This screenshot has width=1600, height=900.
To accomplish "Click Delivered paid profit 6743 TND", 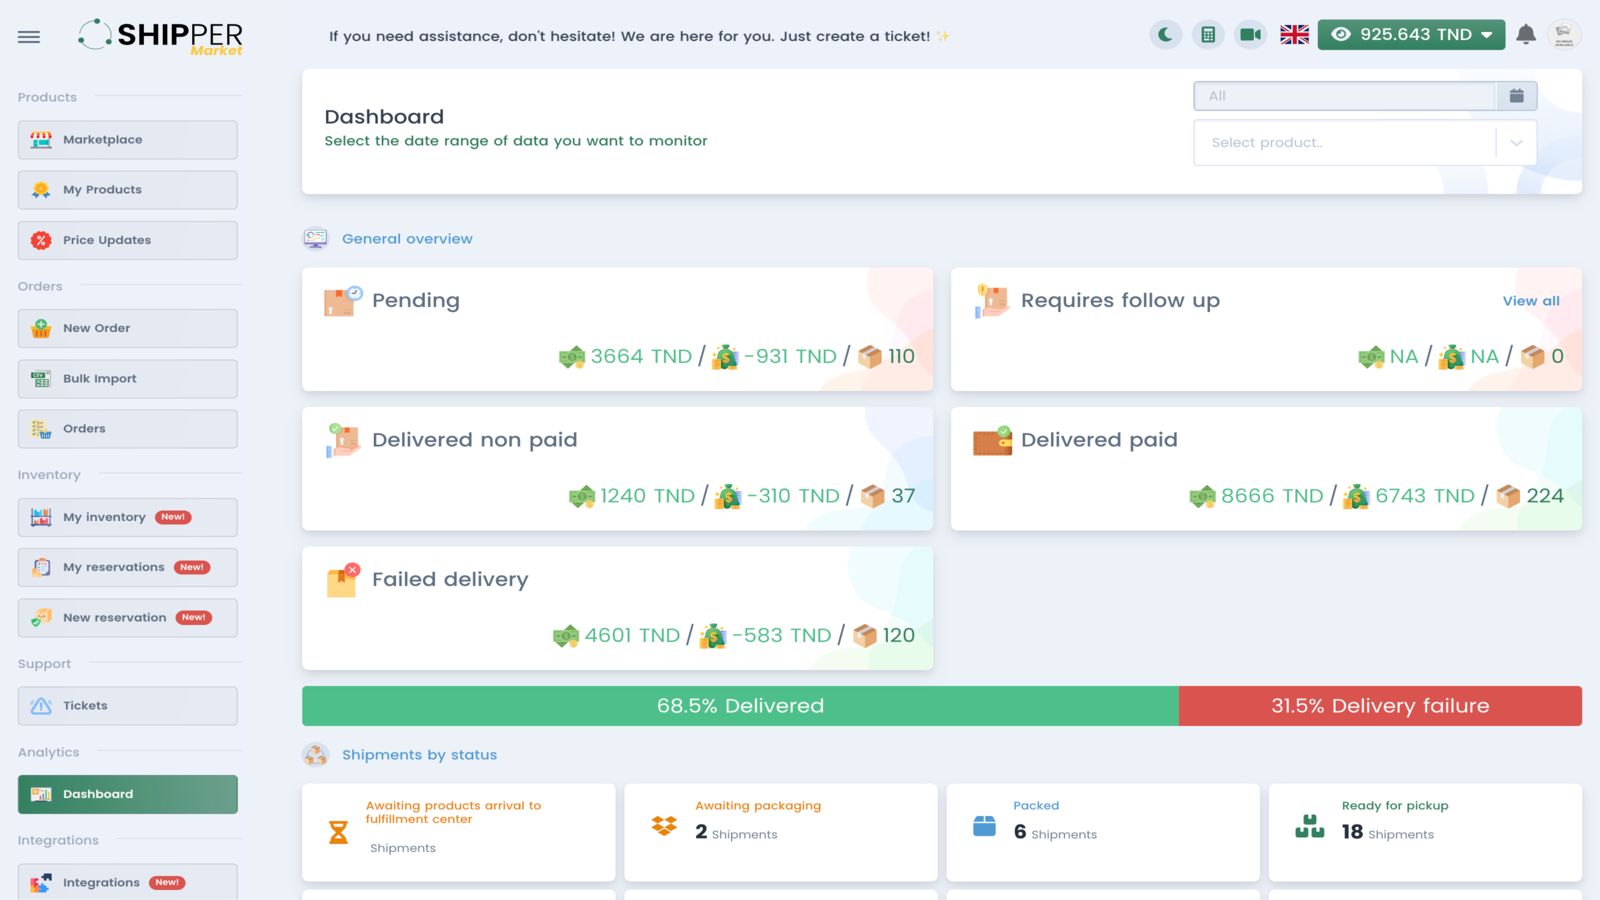I will (x=1425, y=496).
